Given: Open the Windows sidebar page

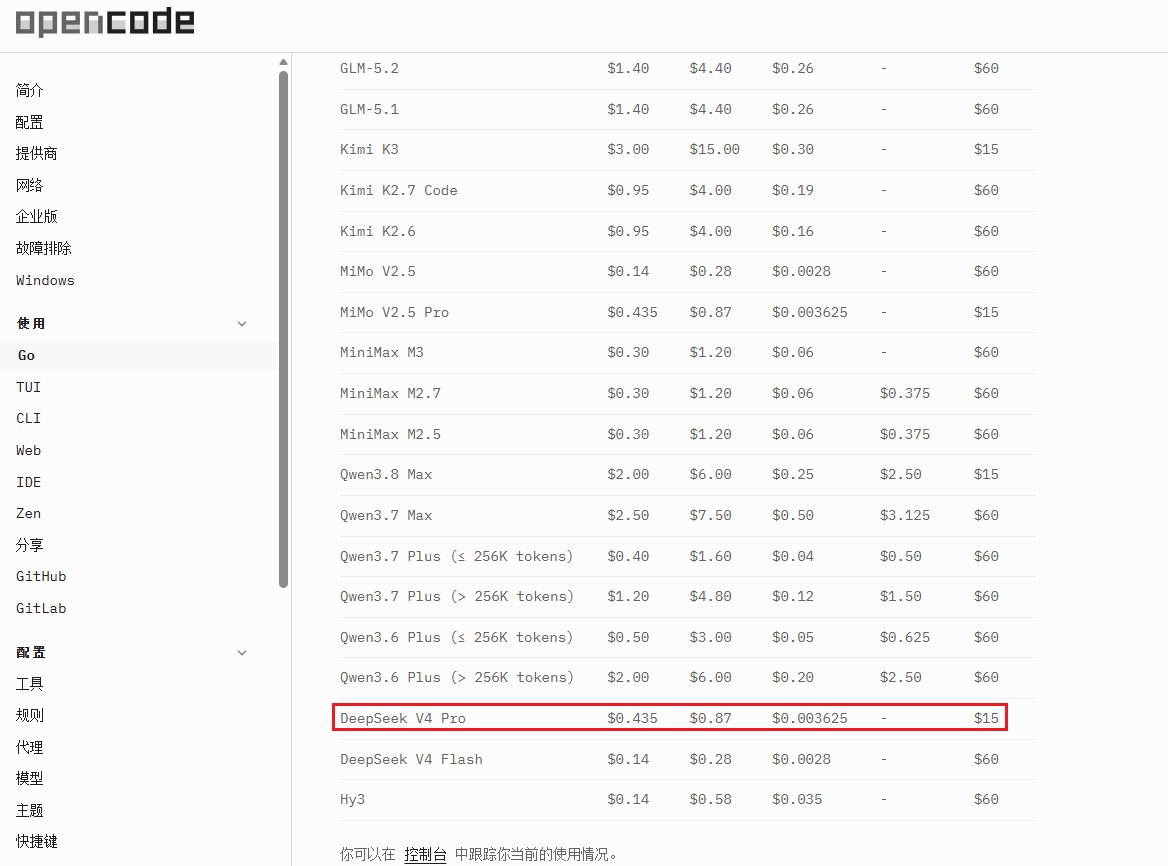Looking at the screenshot, I should coord(45,281).
